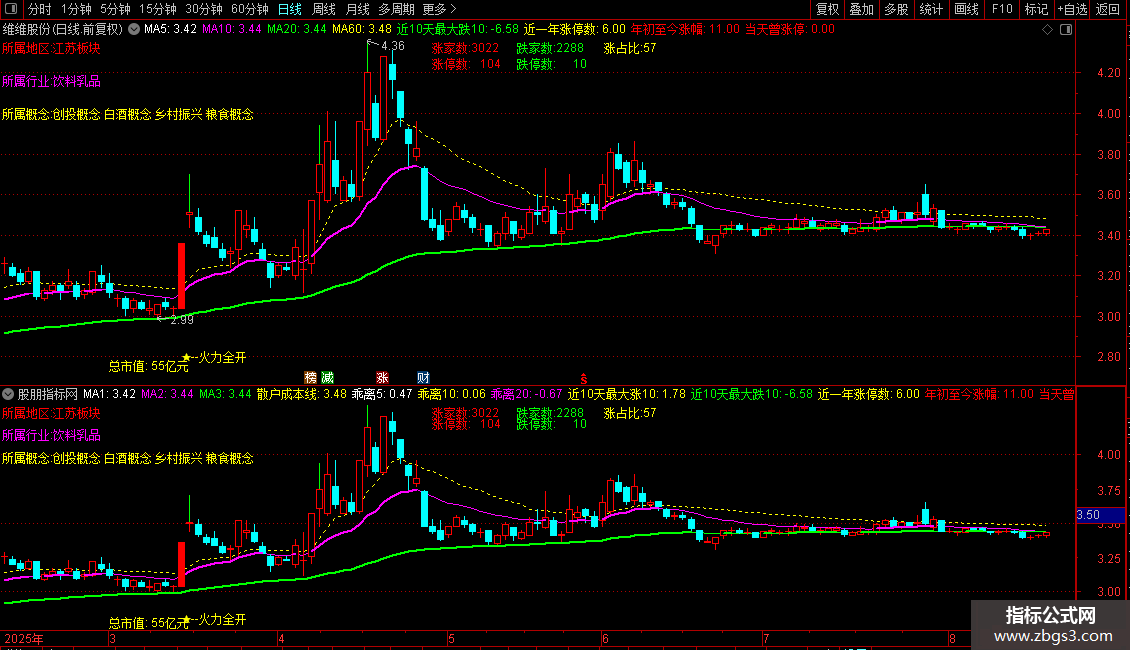This screenshot has height=650, width=1130.
Task: Click the MA5: 3.42 value
Action: (x=170, y=30)
